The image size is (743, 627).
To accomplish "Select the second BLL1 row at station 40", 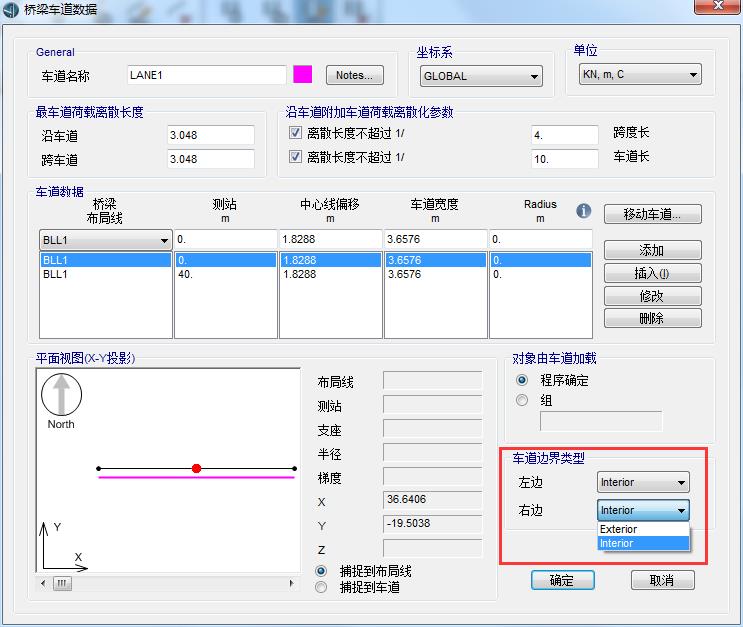I will pos(105,274).
